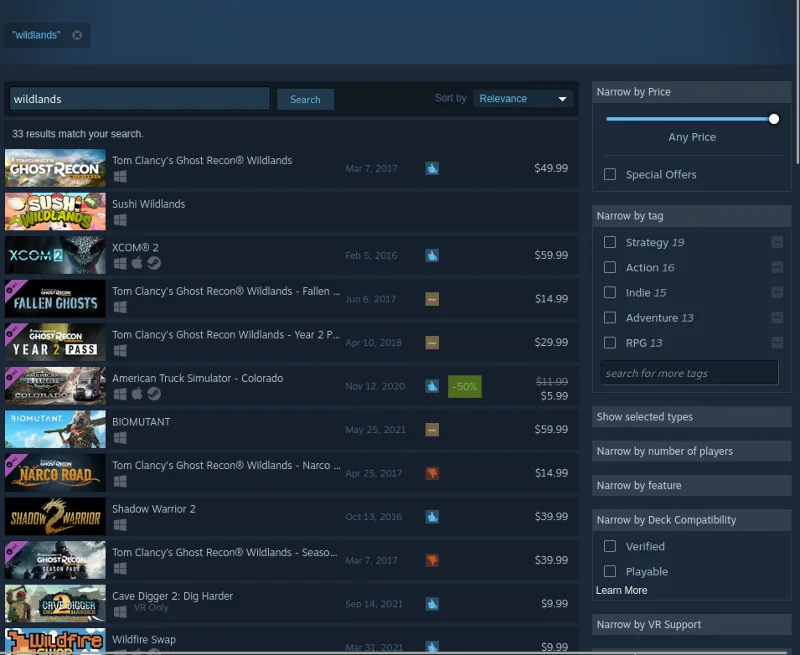Click the Shadow Warrior 2 thumbnail image
The height and width of the screenshot is (655, 800).
pyautogui.click(x=55, y=517)
